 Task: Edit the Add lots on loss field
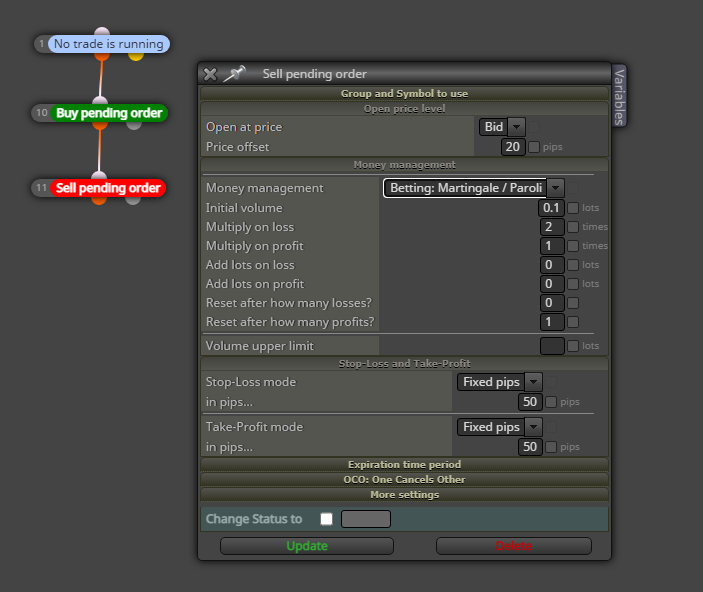click(x=552, y=265)
